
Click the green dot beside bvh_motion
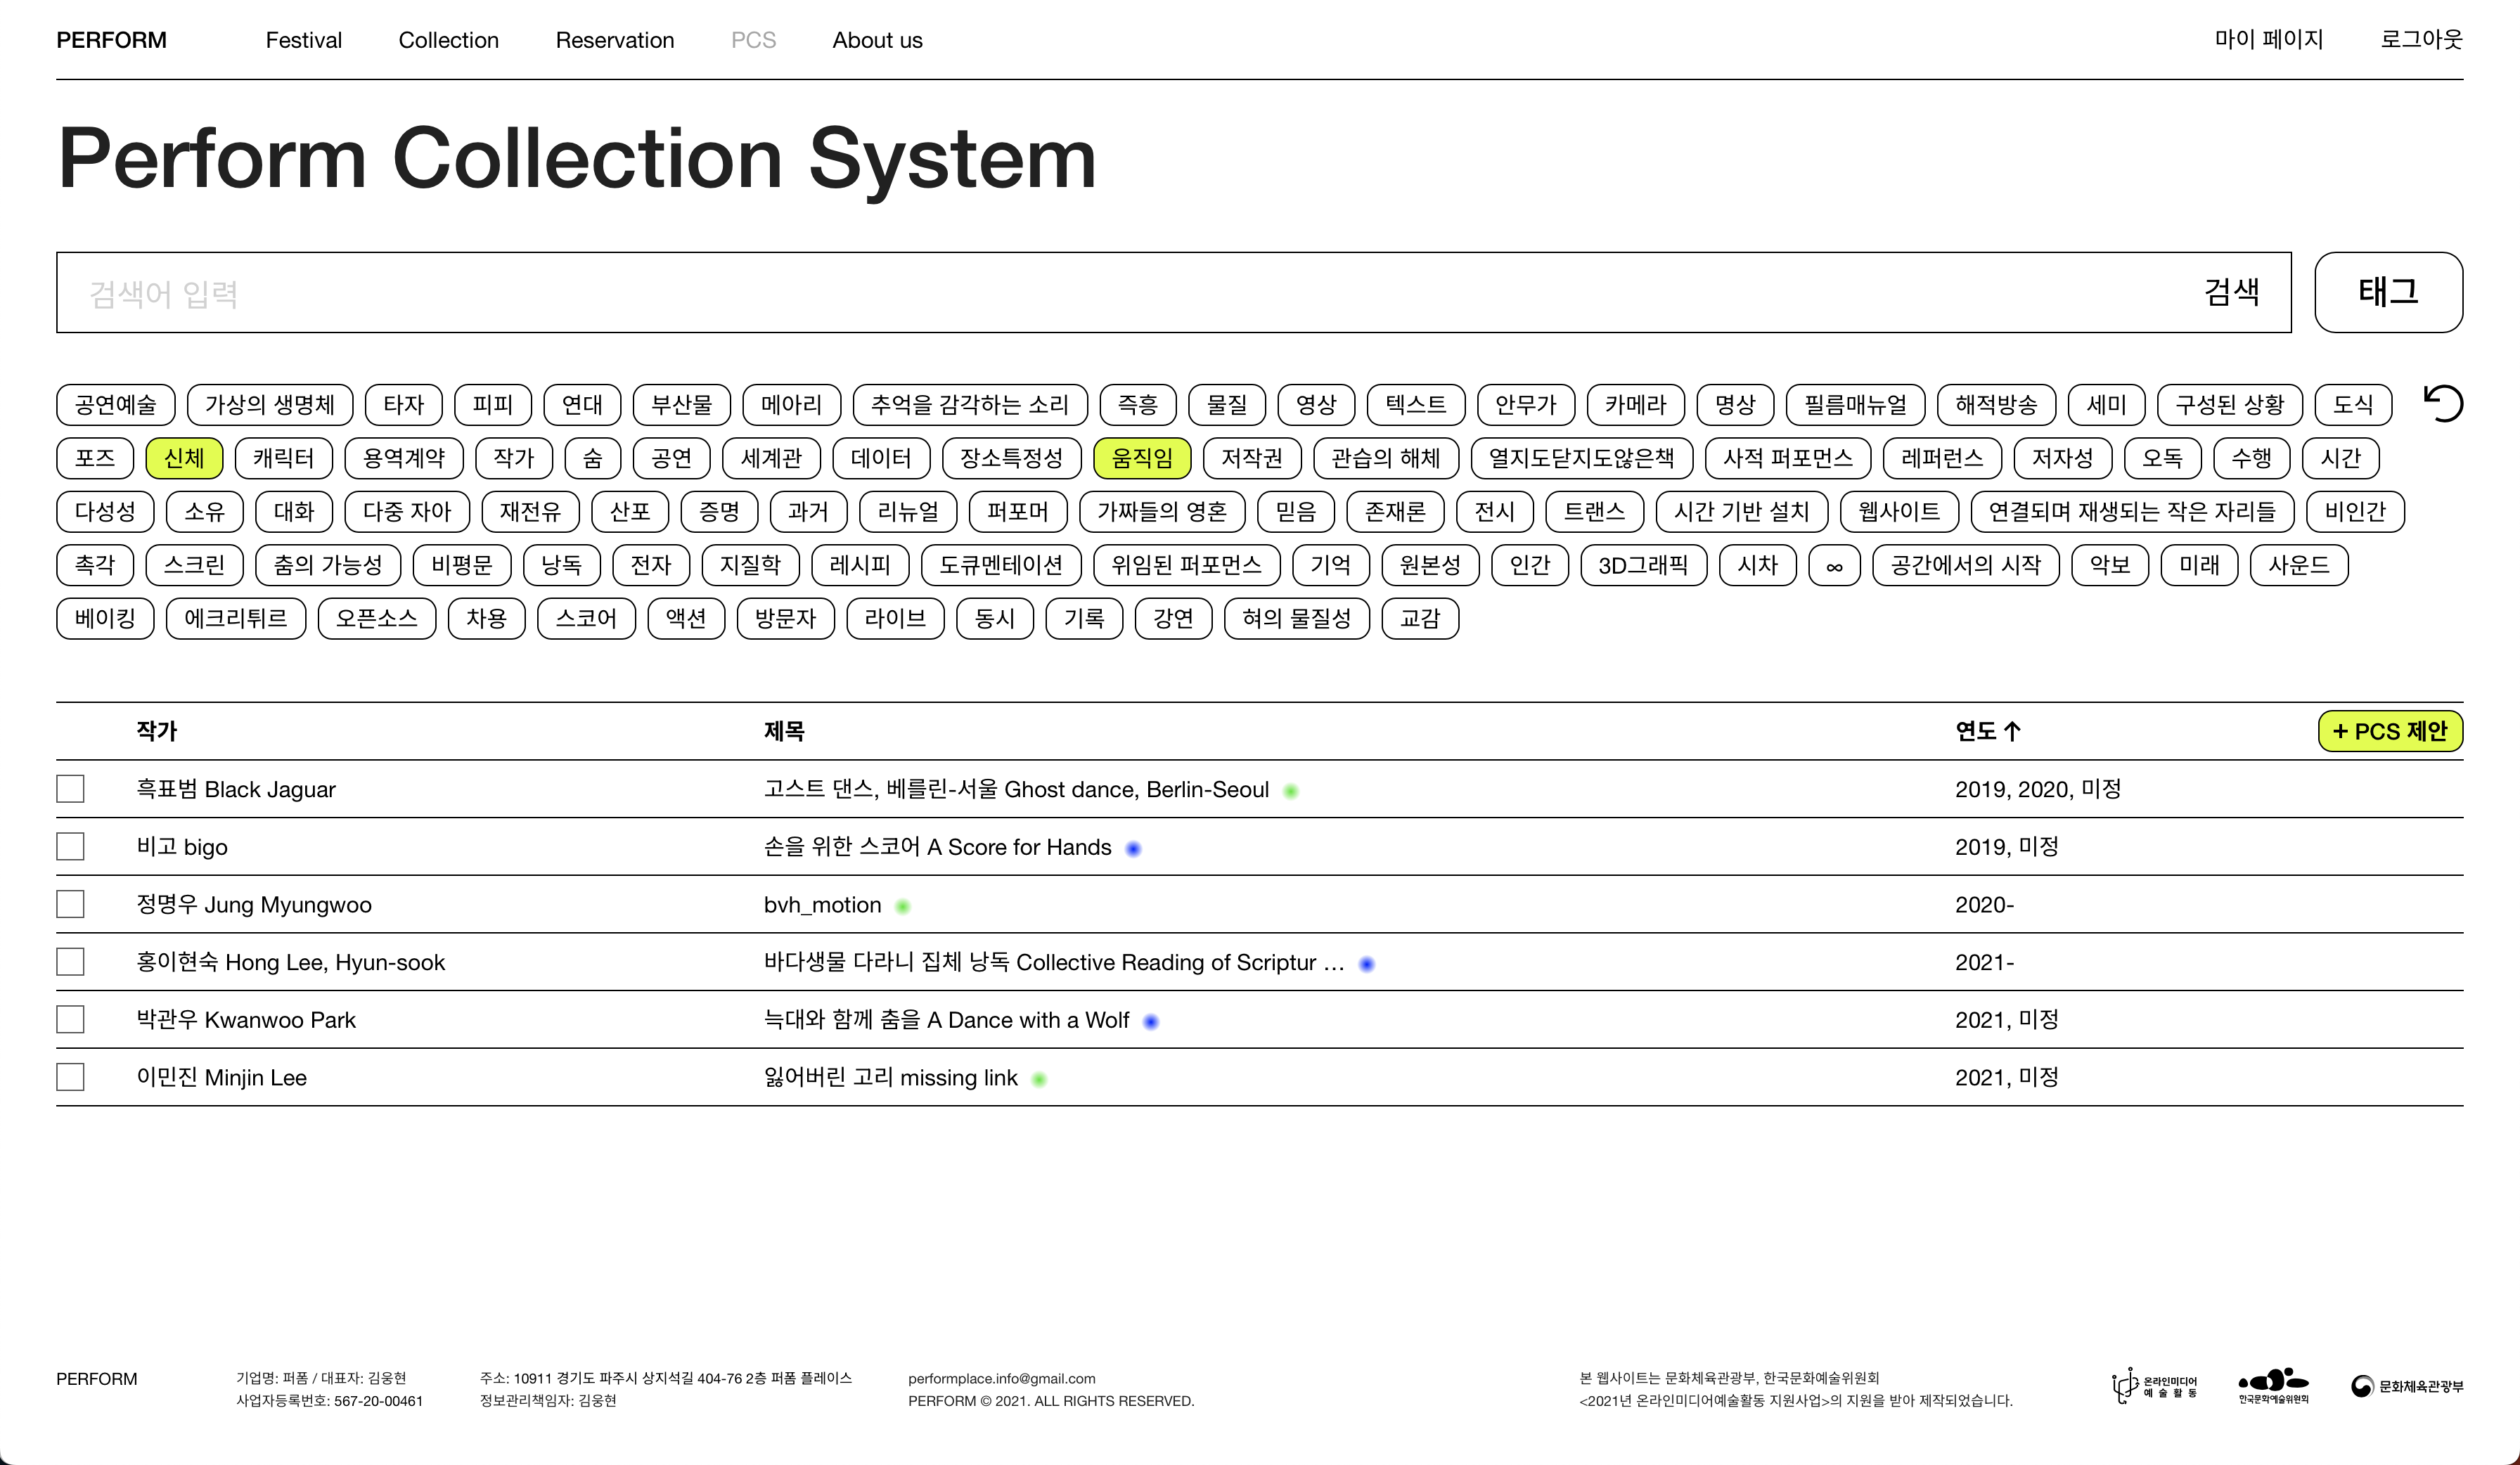903,907
